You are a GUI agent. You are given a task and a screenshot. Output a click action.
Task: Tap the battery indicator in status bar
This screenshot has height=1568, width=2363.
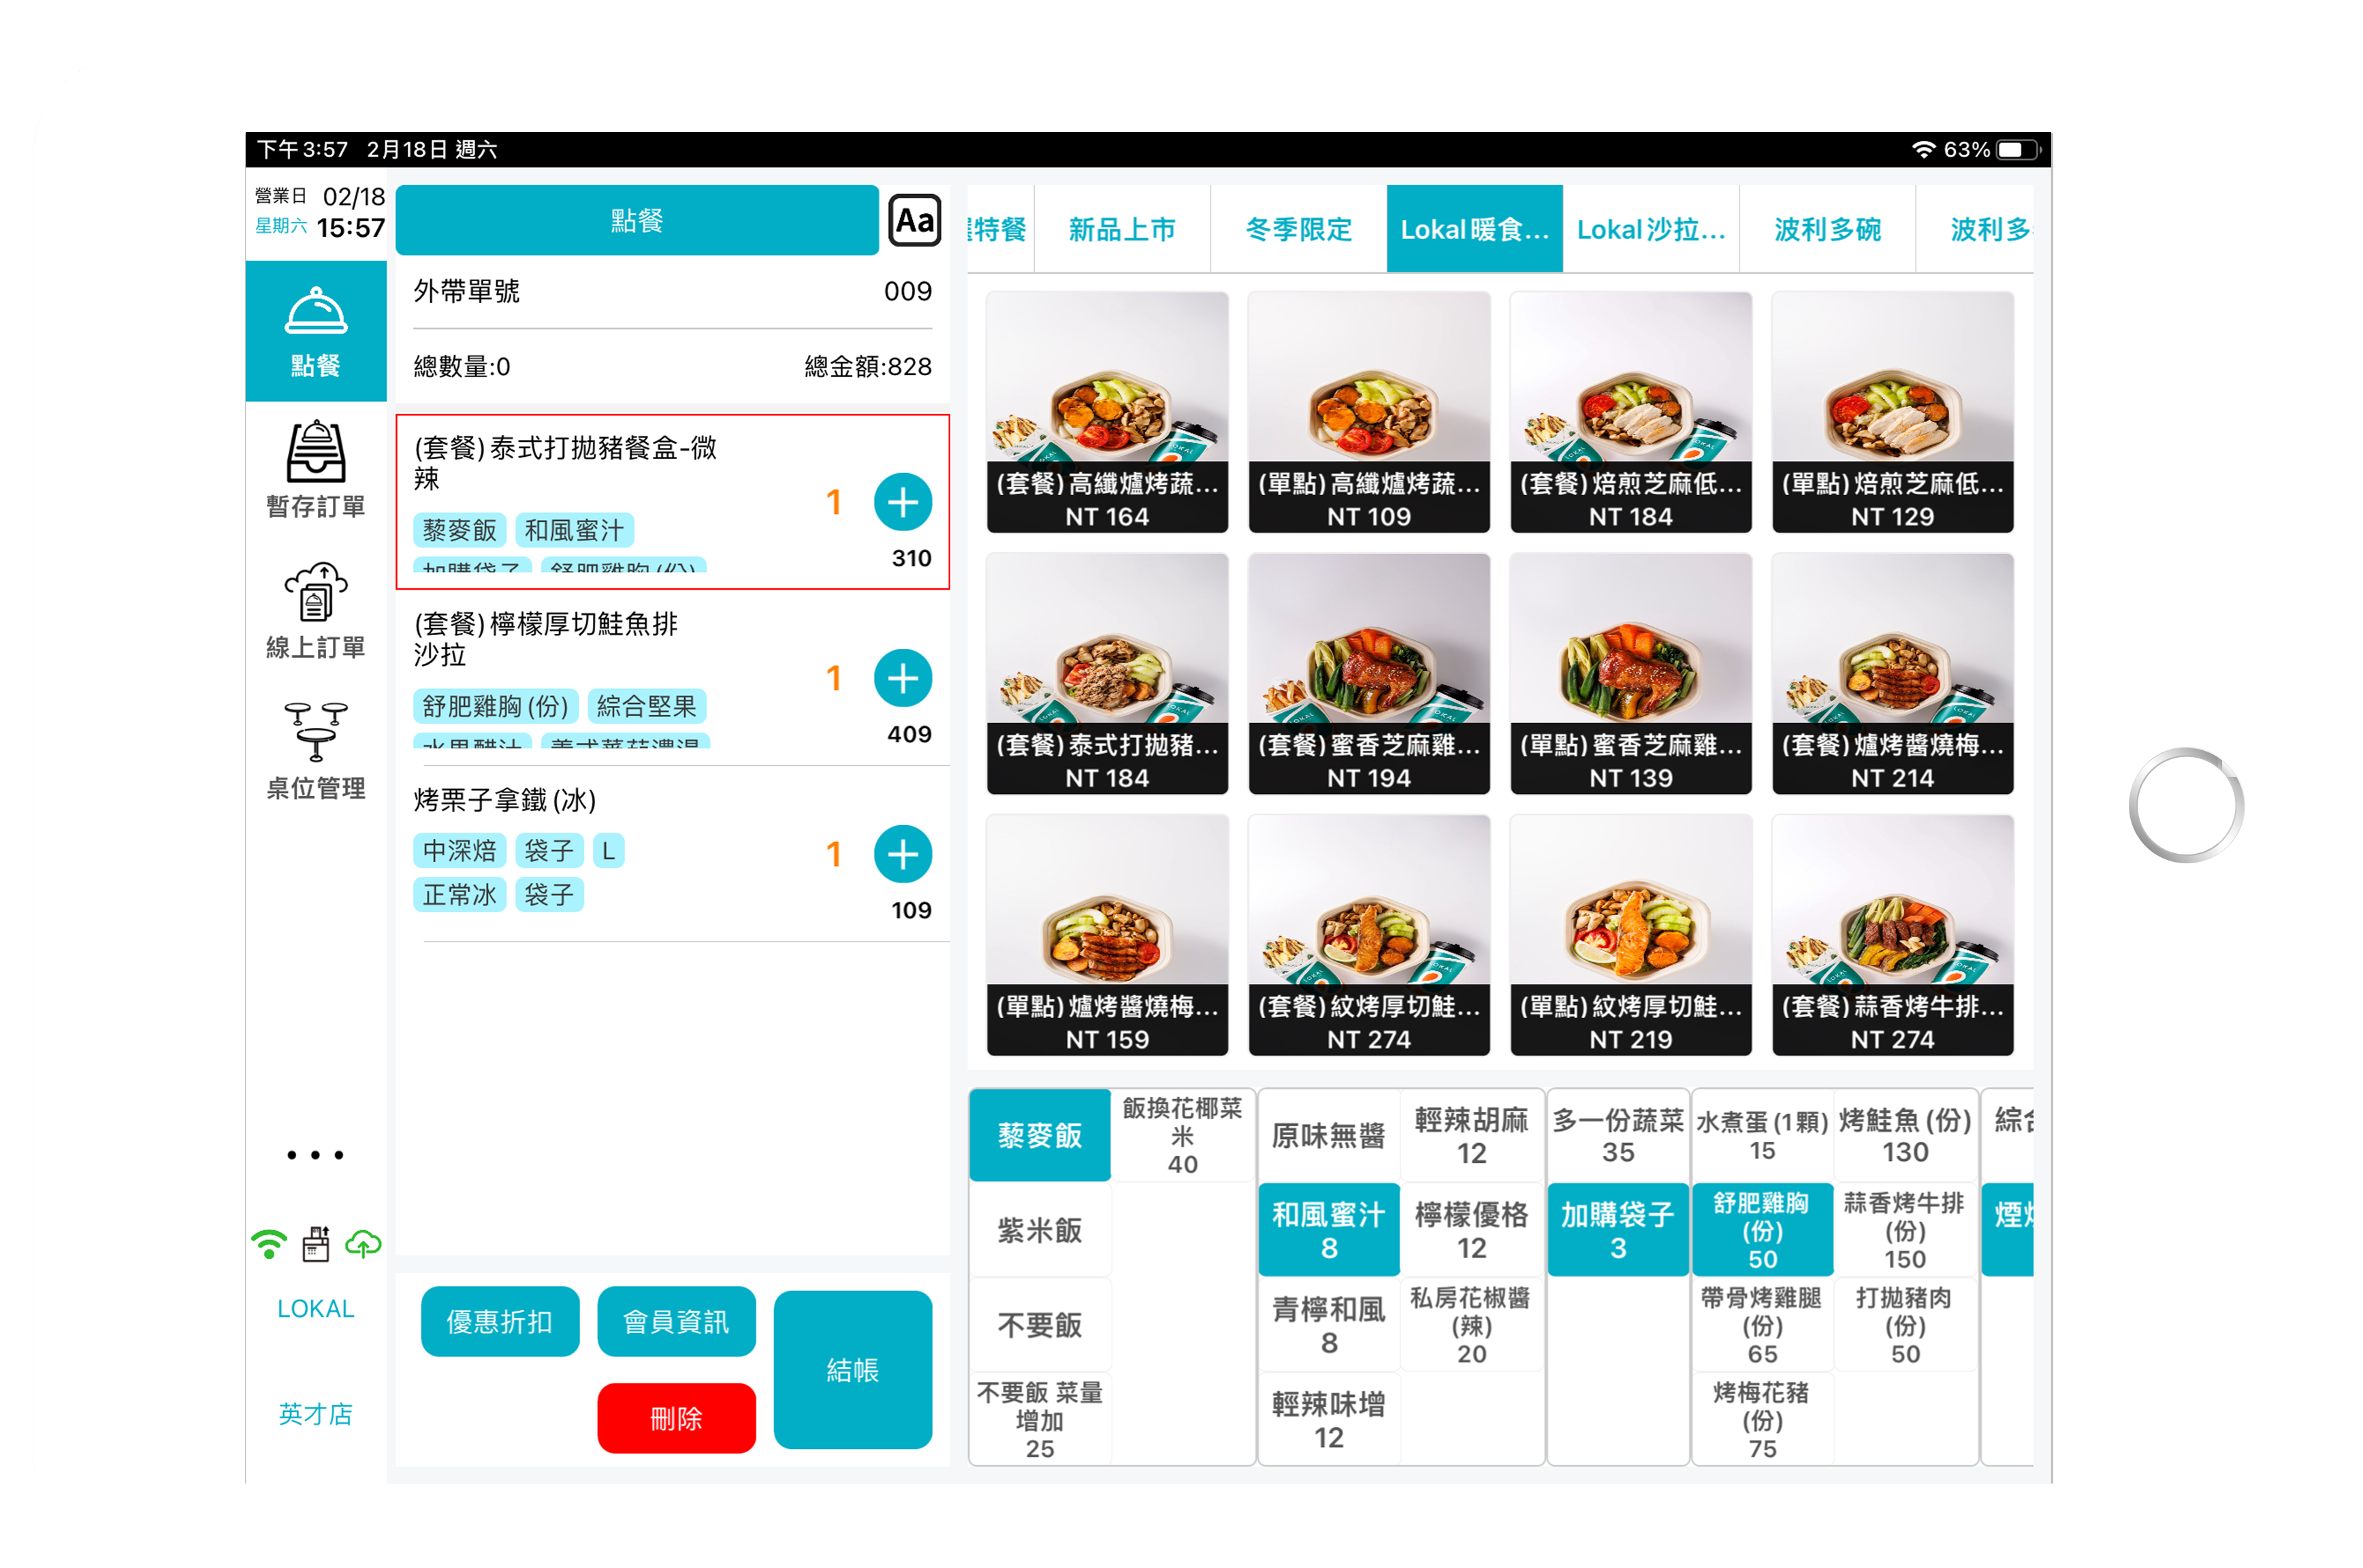coord(2018,150)
